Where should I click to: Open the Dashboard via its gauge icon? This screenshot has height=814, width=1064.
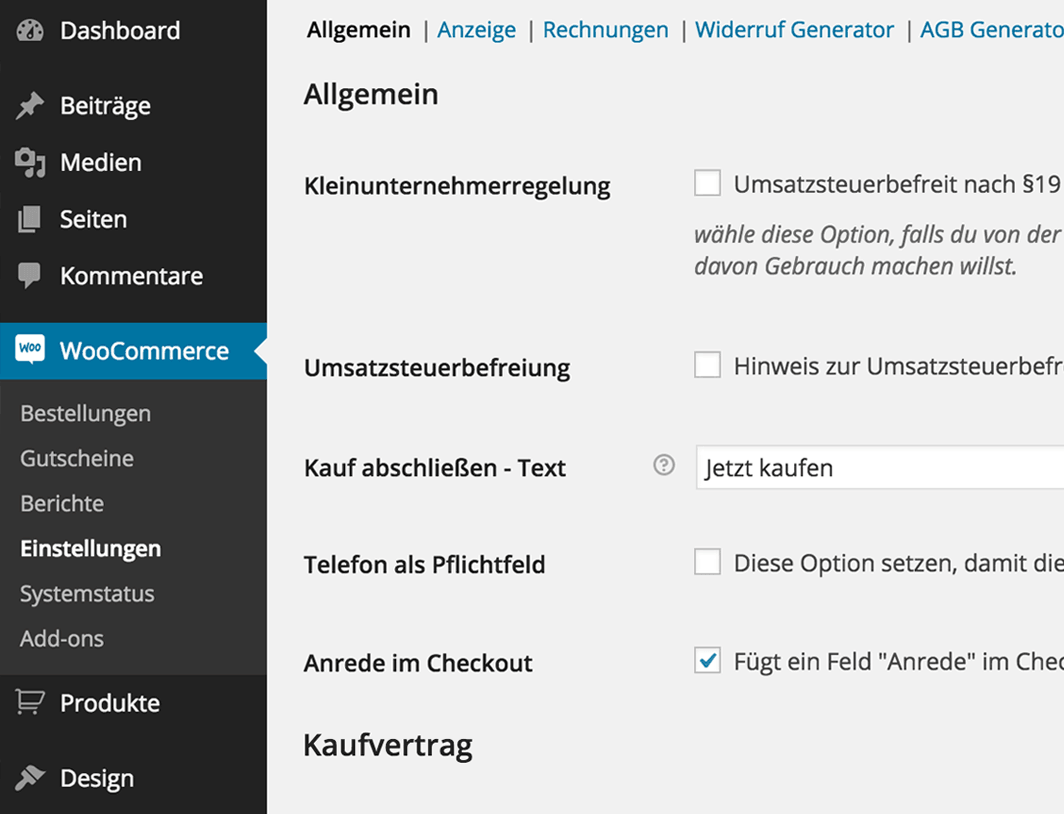click(30, 30)
